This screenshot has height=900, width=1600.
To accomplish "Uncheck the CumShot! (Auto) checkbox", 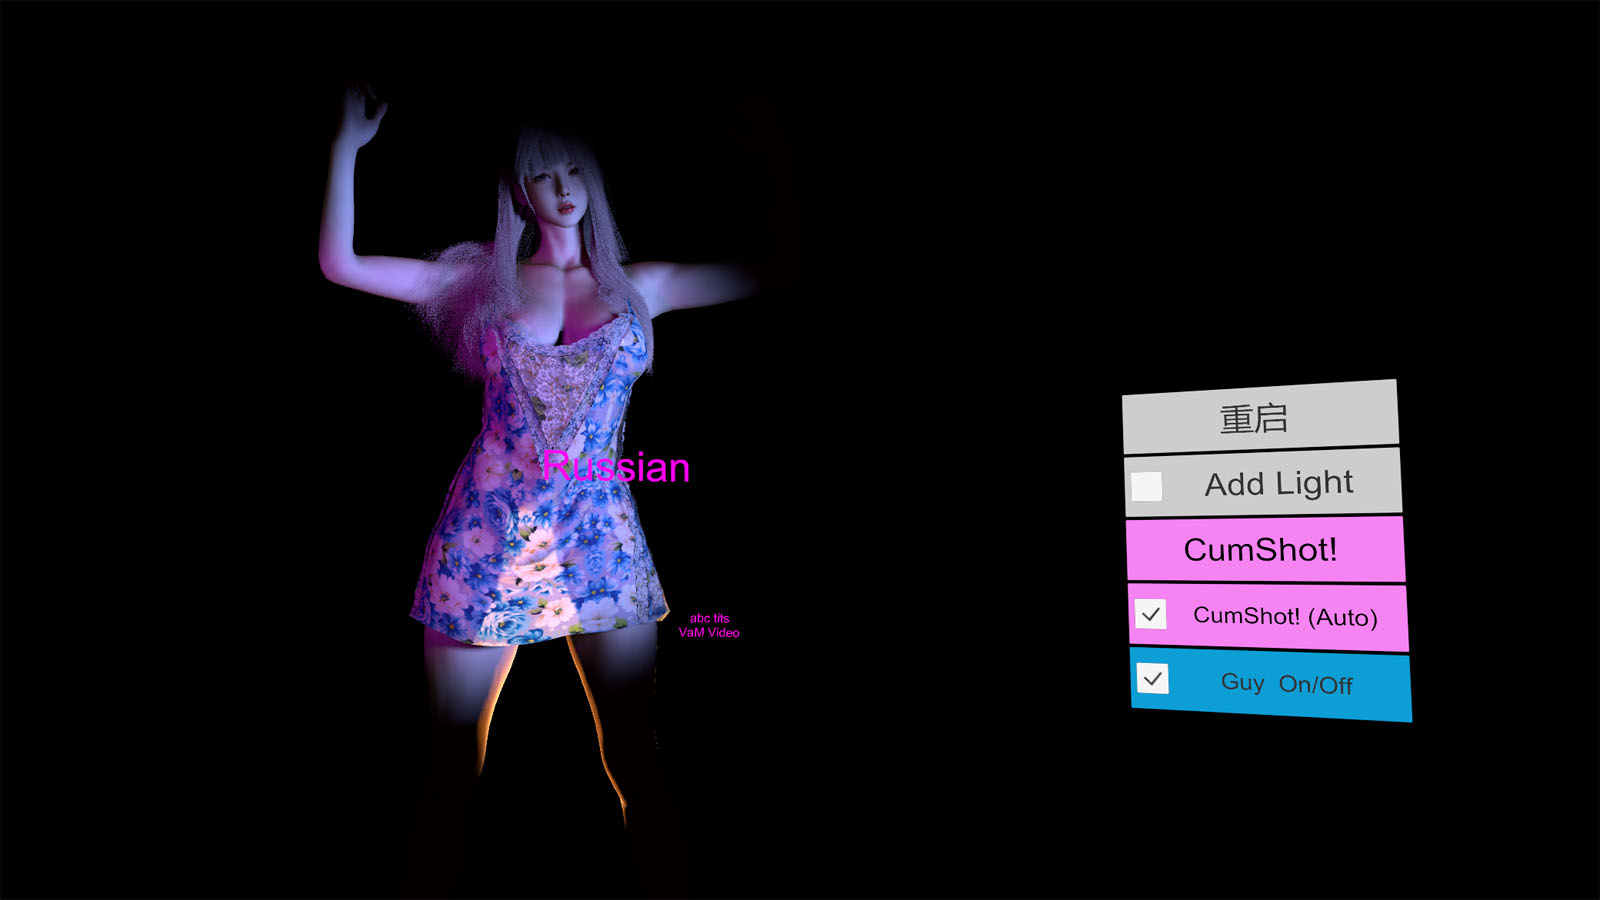I will [1151, 614].
